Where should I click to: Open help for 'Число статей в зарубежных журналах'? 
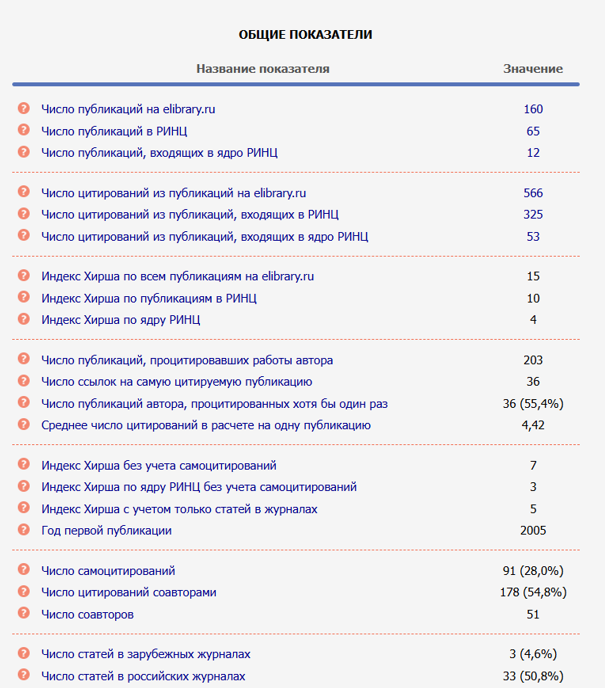[x=23, y=654]
